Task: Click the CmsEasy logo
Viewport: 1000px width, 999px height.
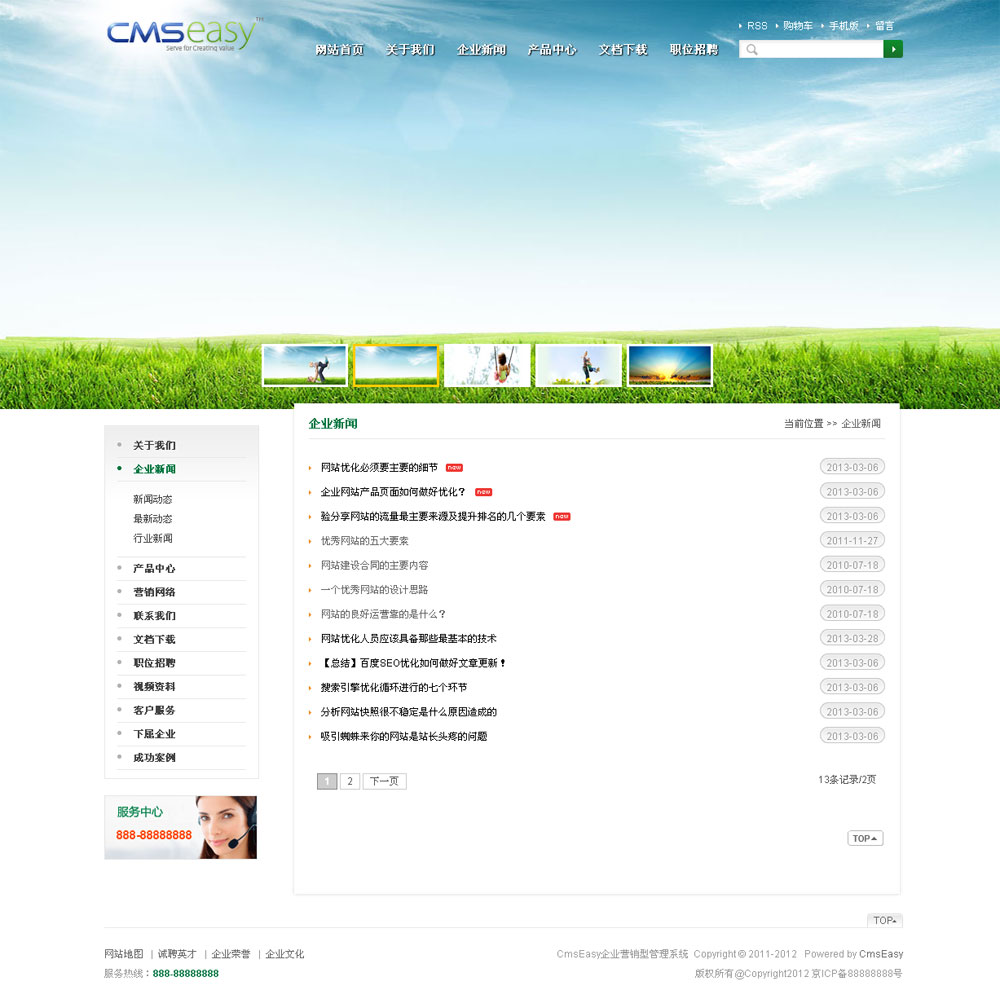Action: (x=181, y=34)
